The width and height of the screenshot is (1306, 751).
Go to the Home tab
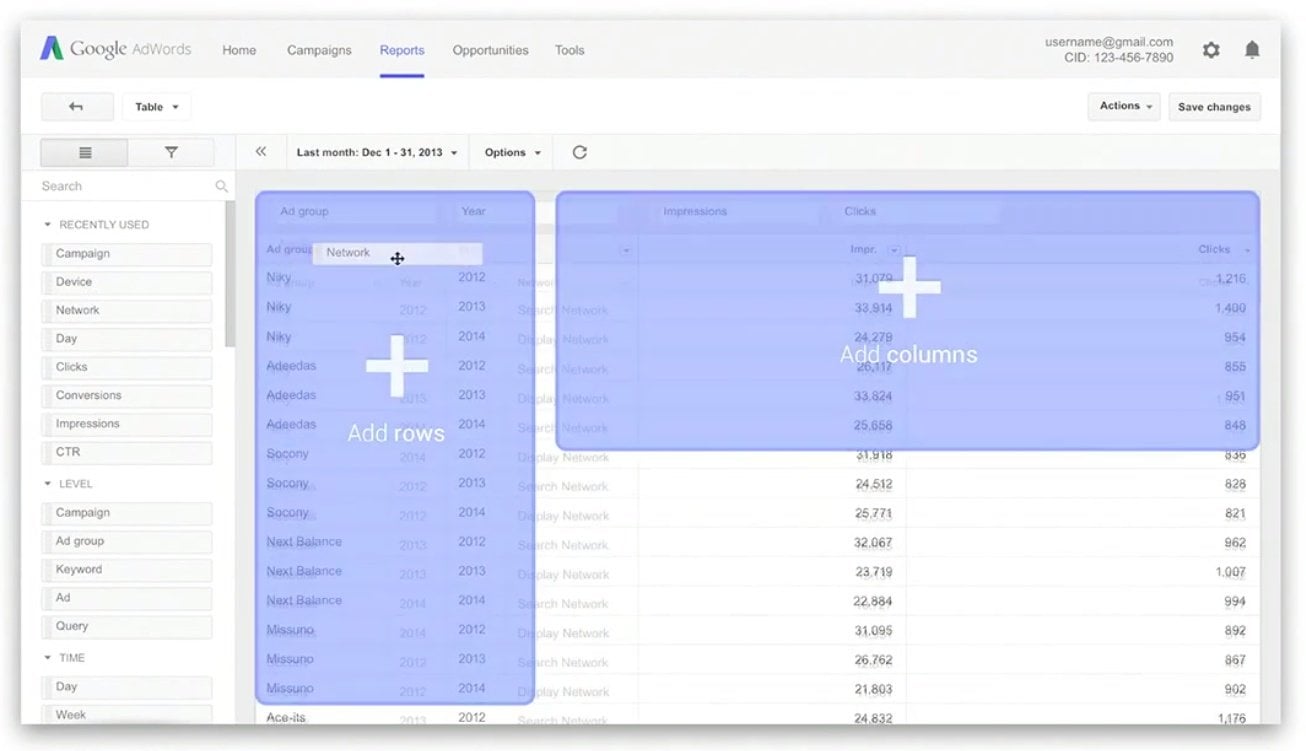click(x=239, y=50)
